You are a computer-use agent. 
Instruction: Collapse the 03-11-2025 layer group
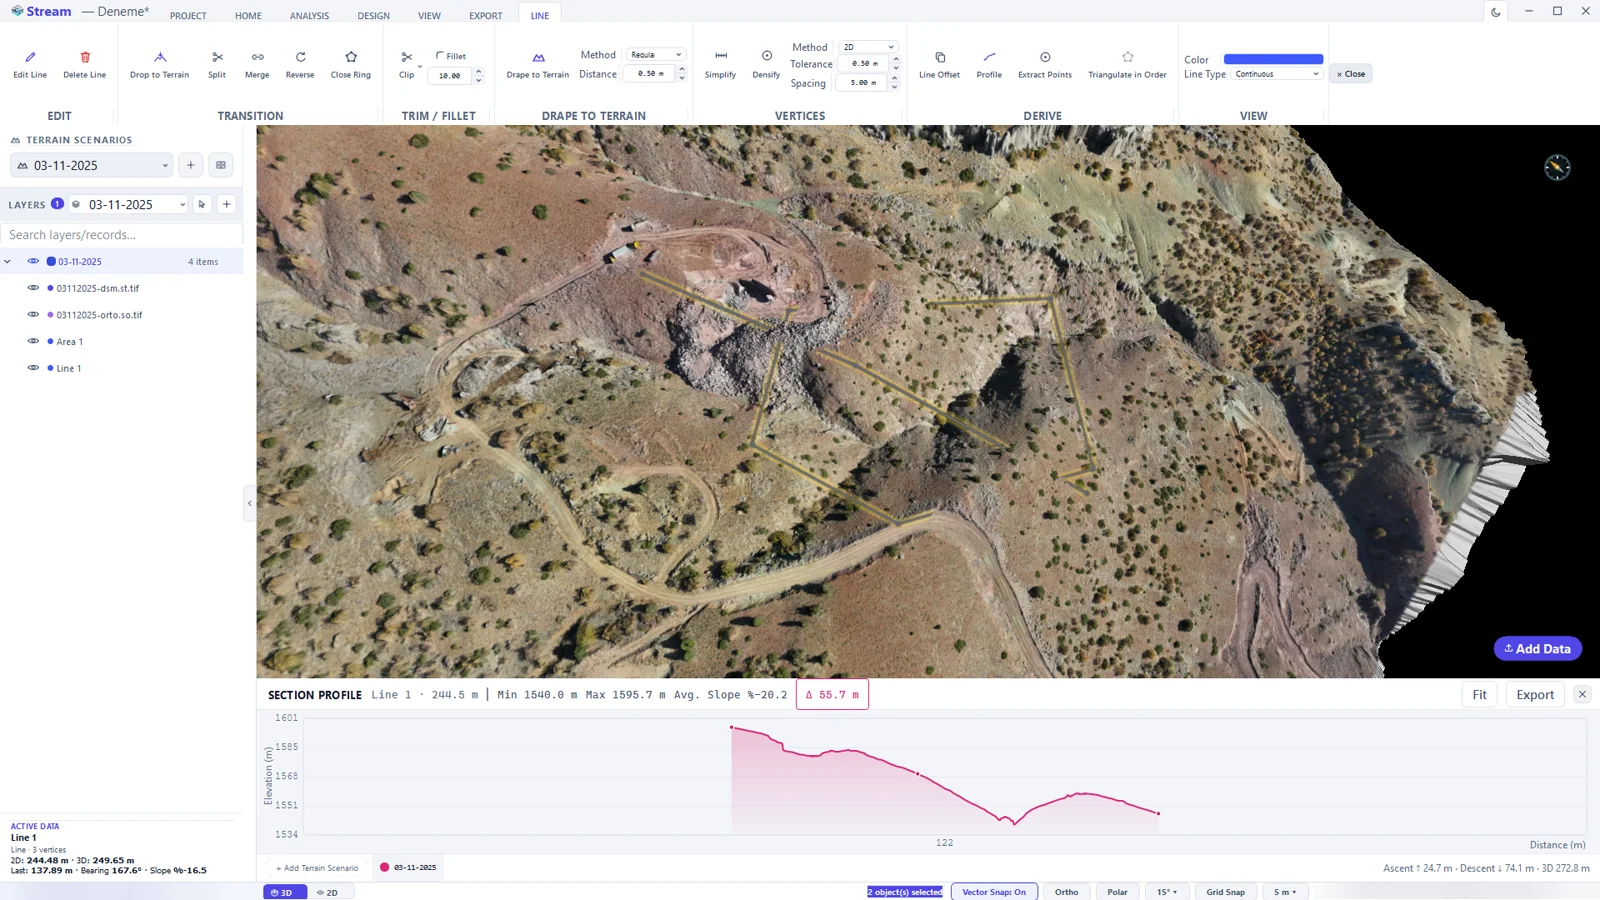pyautogui.click(x=8, y=262)
